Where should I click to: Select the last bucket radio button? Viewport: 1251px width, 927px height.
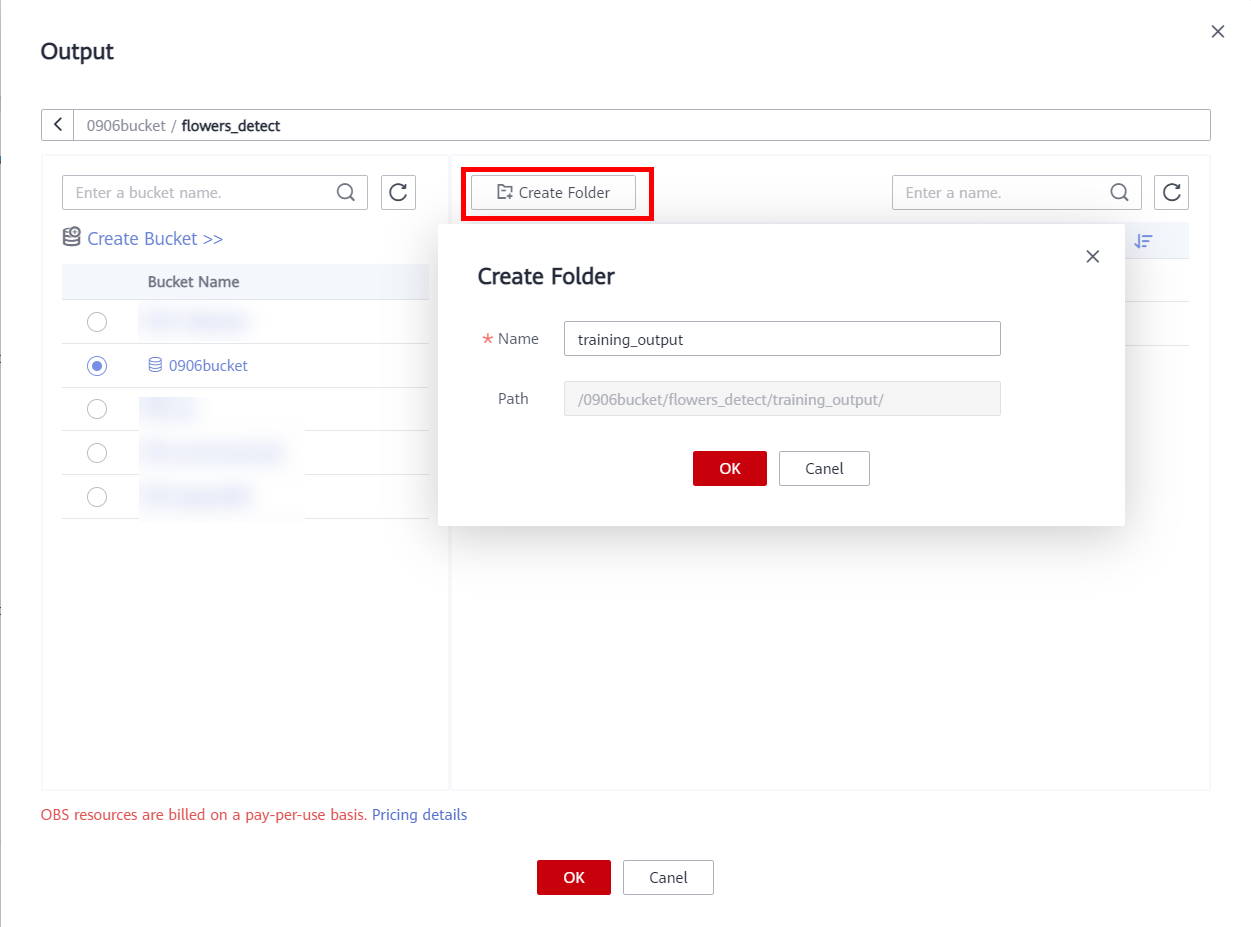click(x=97, y=497)
